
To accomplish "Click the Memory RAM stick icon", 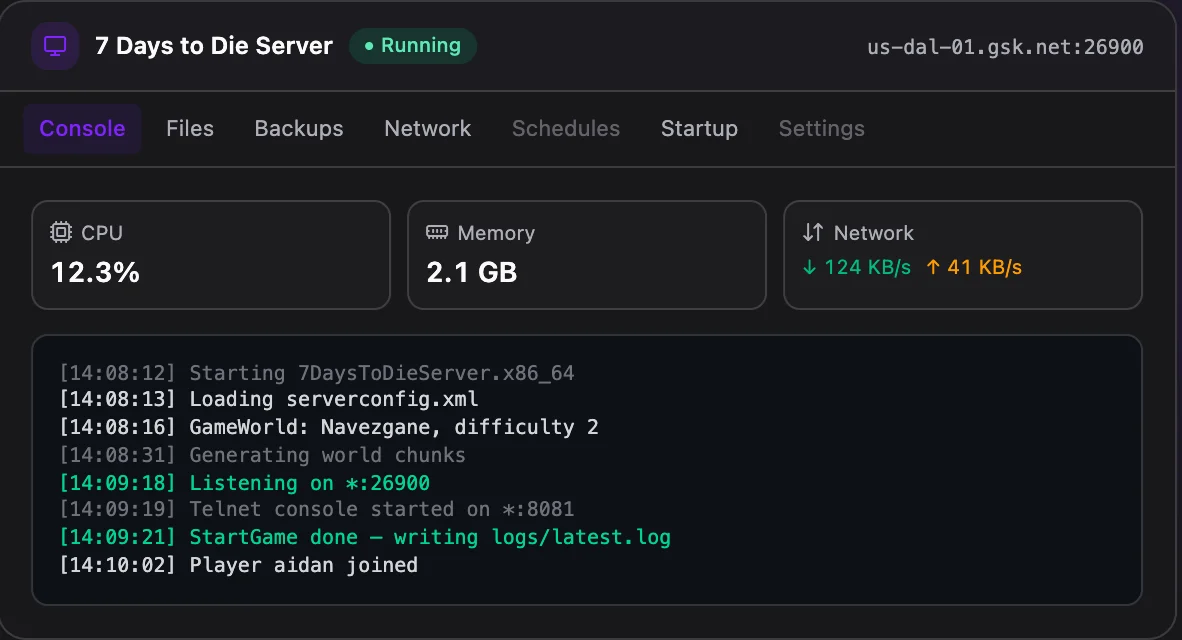I will (x=437, y=232).
